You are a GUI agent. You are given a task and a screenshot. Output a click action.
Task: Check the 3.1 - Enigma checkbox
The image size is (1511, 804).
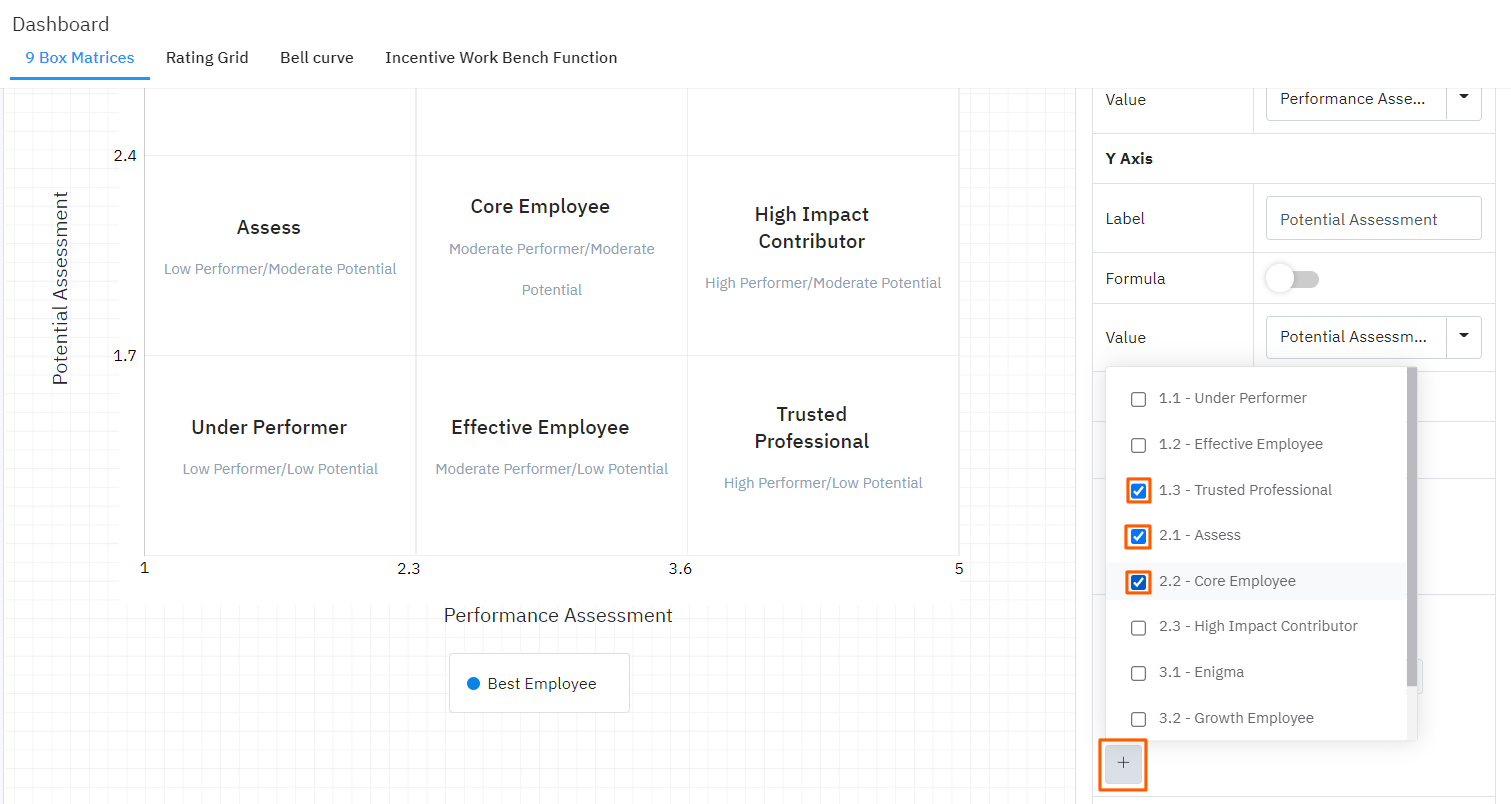pyautogui.click(x=1138, y=673)
